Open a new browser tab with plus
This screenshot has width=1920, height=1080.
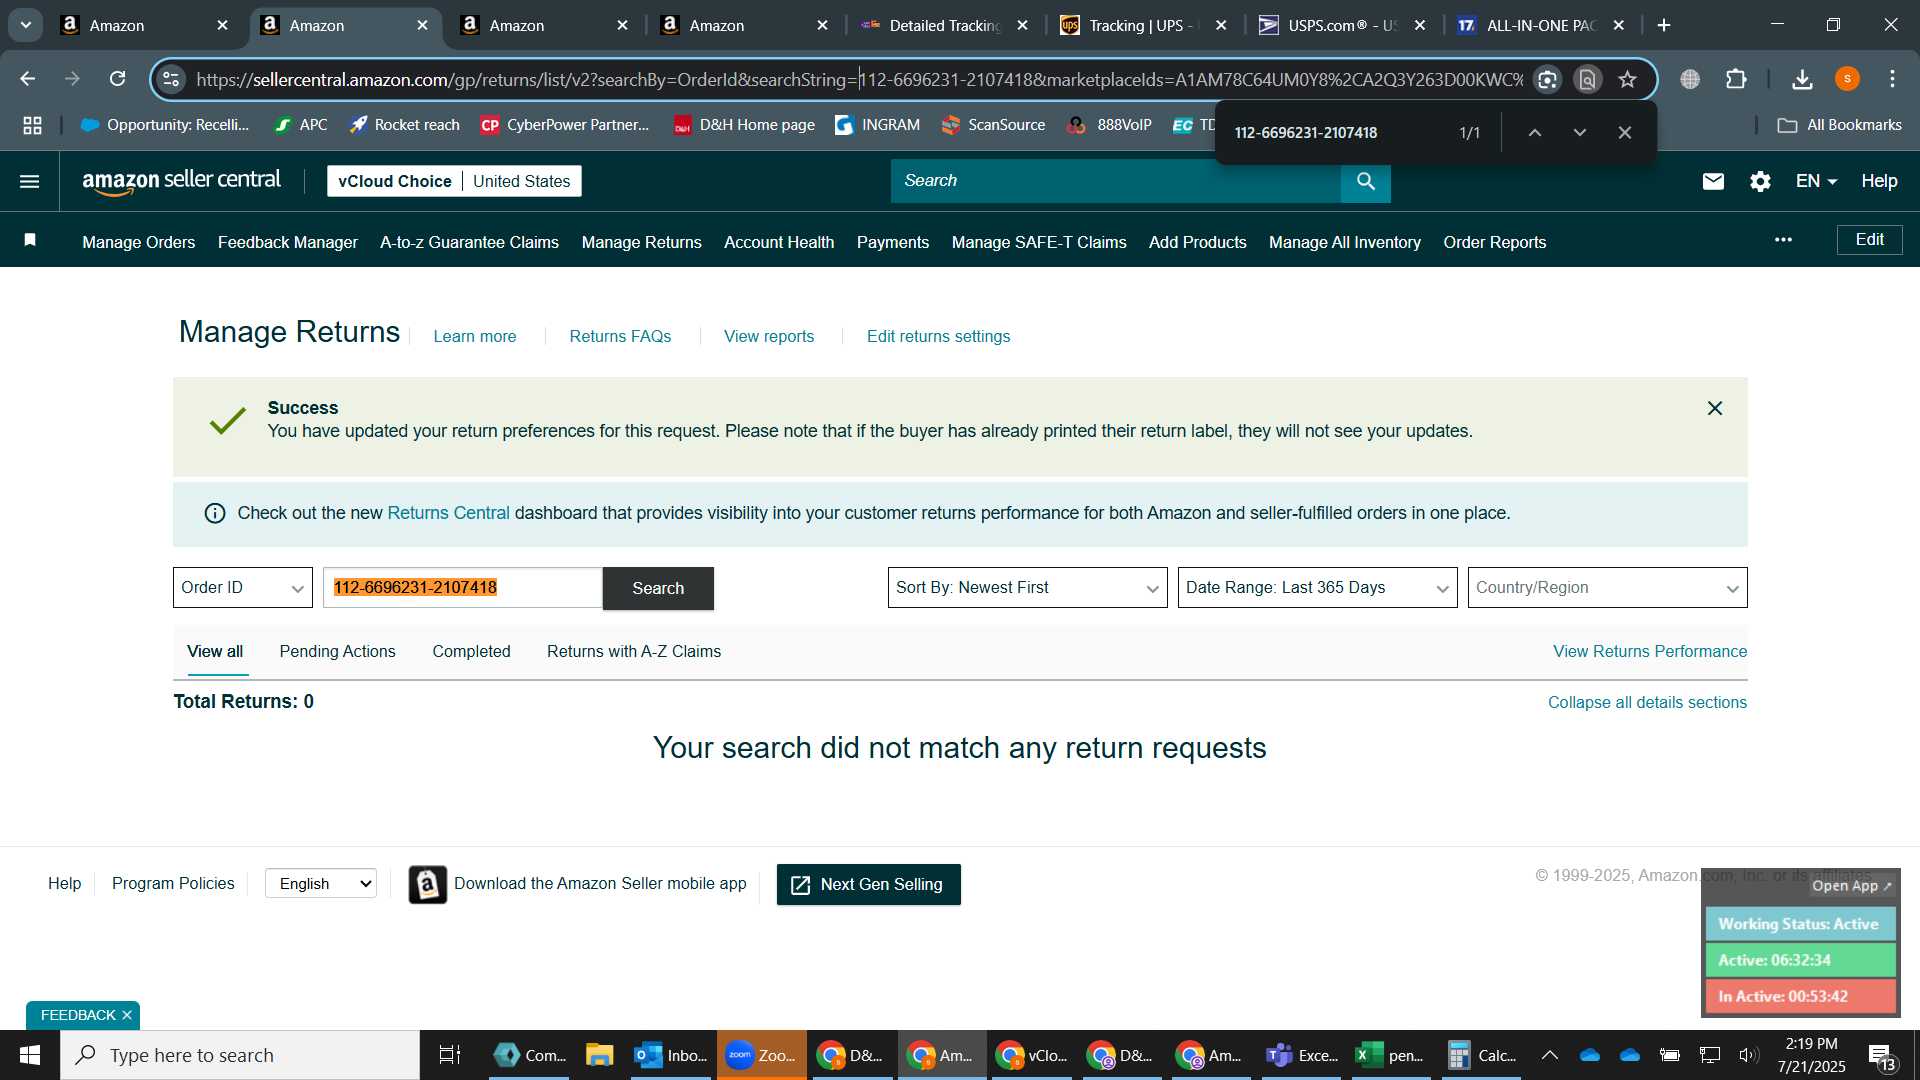1664,25
